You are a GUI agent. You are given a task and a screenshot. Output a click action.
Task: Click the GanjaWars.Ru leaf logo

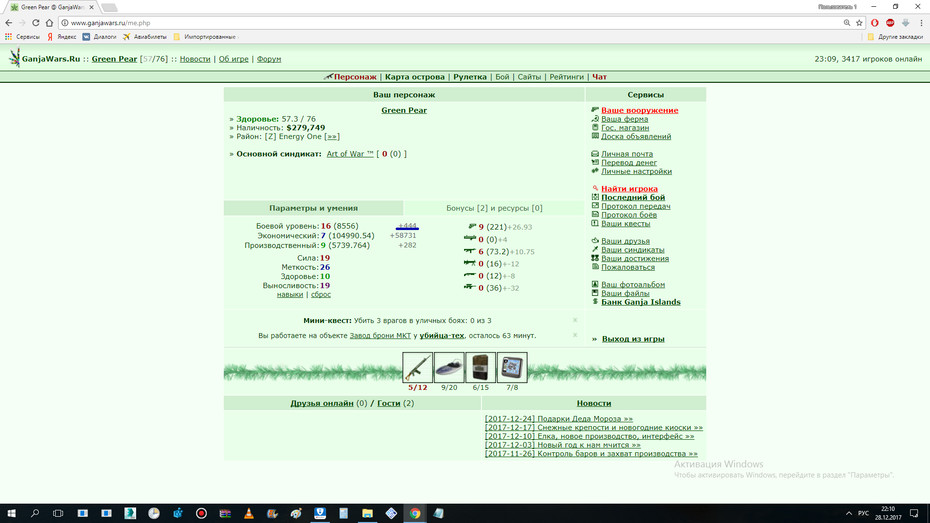[14, 58]
